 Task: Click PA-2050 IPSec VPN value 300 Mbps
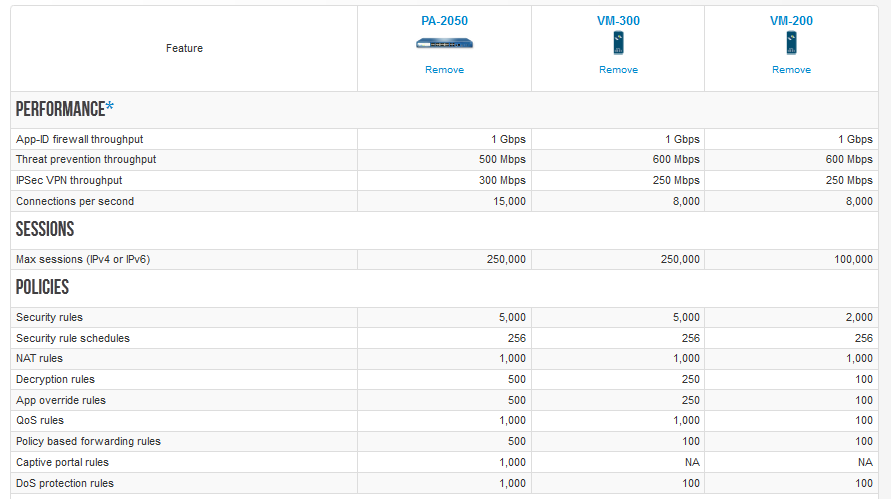502,181
